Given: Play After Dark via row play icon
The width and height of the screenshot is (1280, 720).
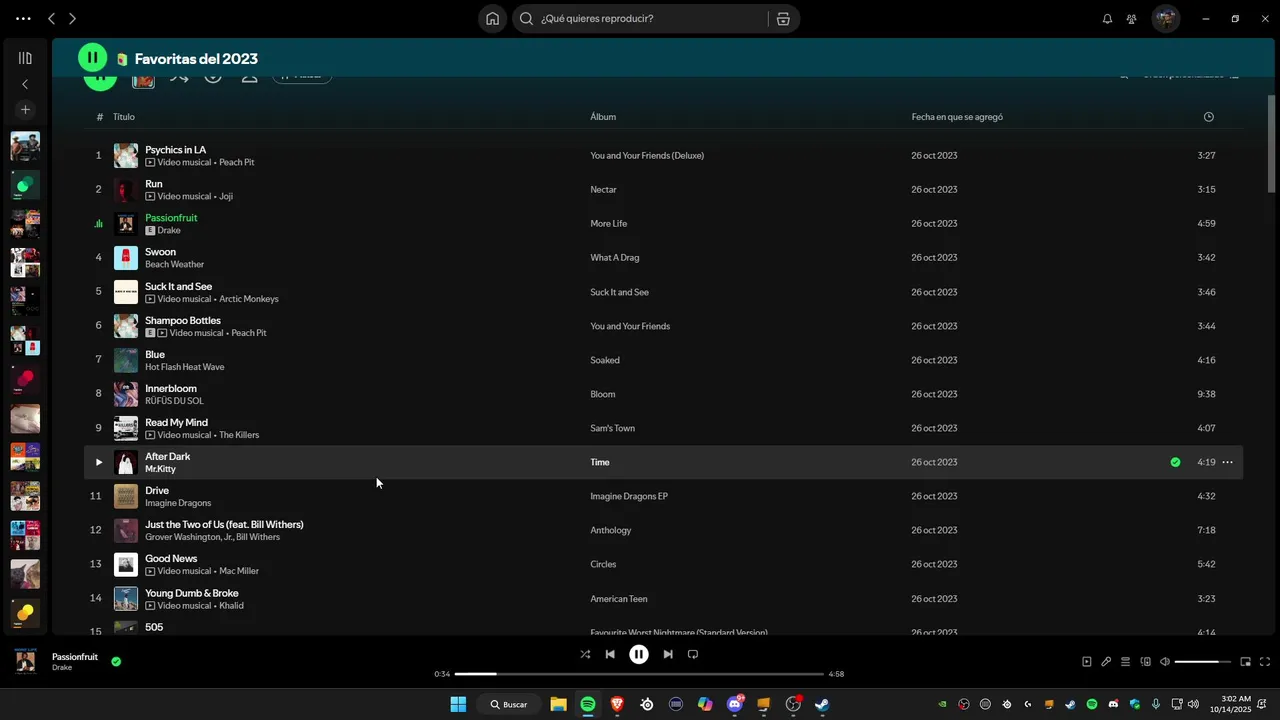Looking at the screenshot, I should (x=98, y=462).
